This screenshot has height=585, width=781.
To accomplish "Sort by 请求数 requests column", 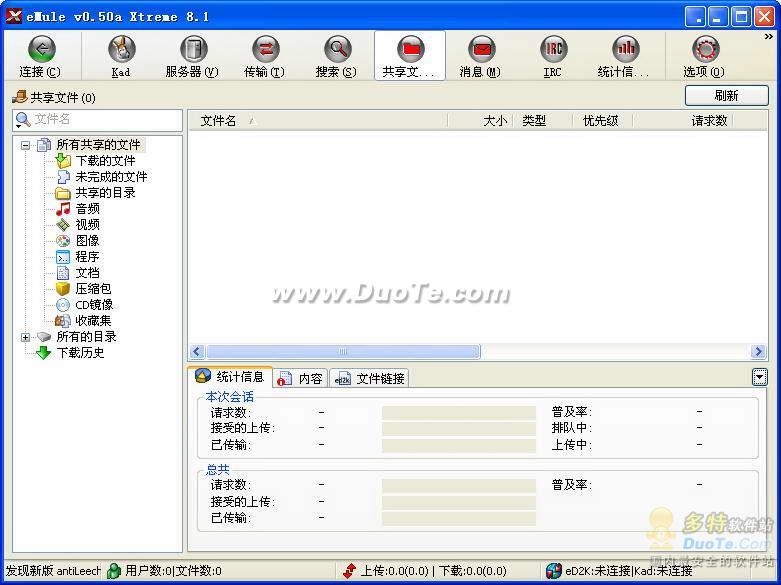I will pyautogui.click(x=683, y=121).
